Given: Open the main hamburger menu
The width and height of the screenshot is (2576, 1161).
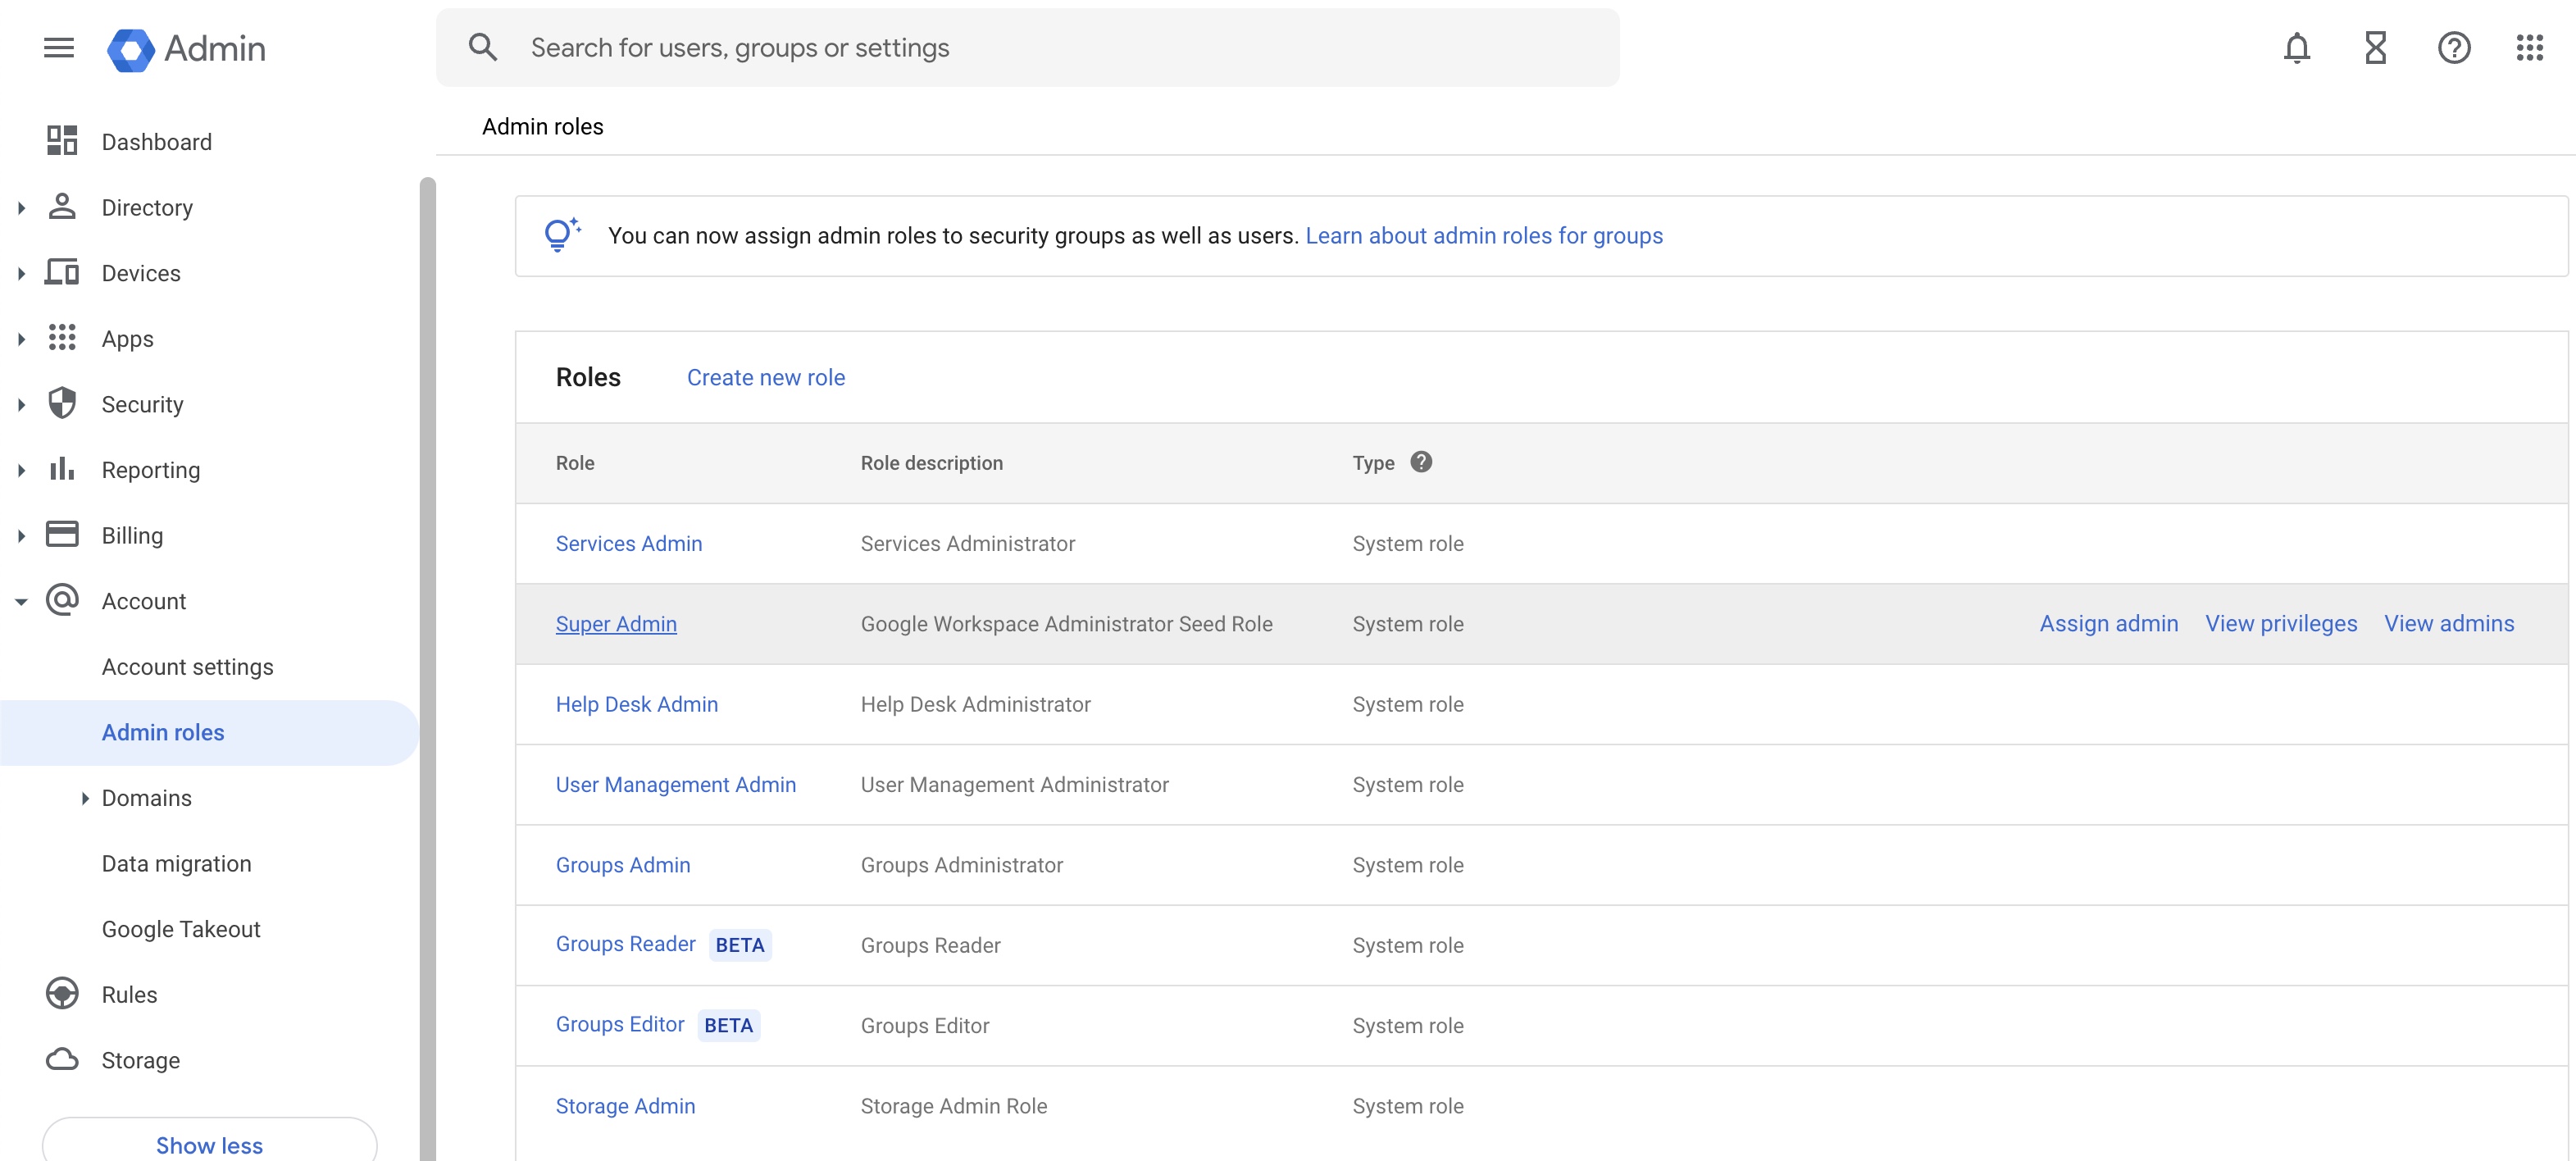Looking at the screenshot, I should point(59,48).
